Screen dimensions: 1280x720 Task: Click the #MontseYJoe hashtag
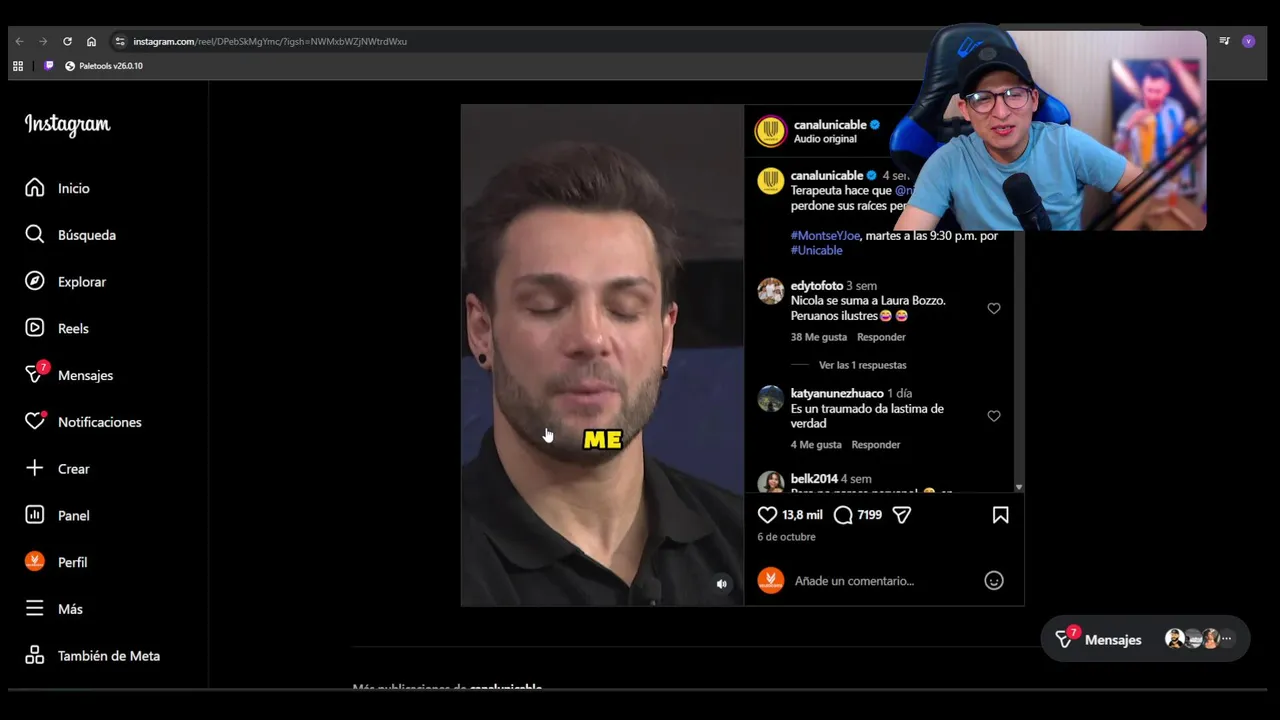pos(825,236)
